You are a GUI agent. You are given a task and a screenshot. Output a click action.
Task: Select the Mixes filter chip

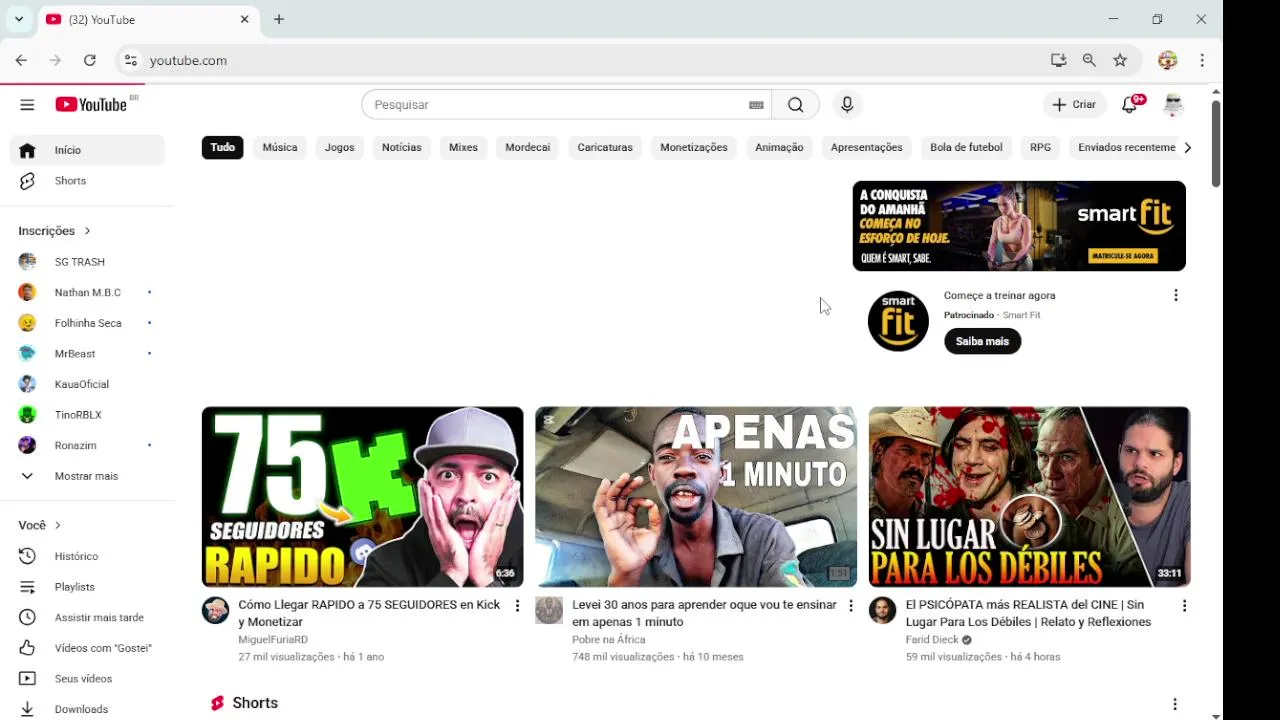(x=463, y=148)
